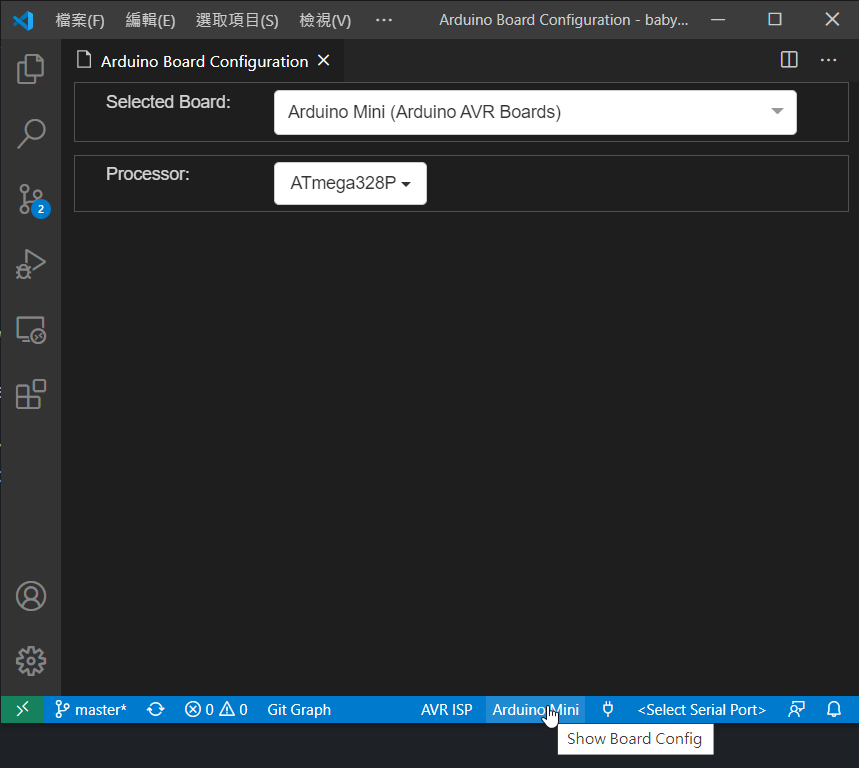Open Manage gear settings icon
This screenshot has width=859, height=768.
[x=31, y=661]
